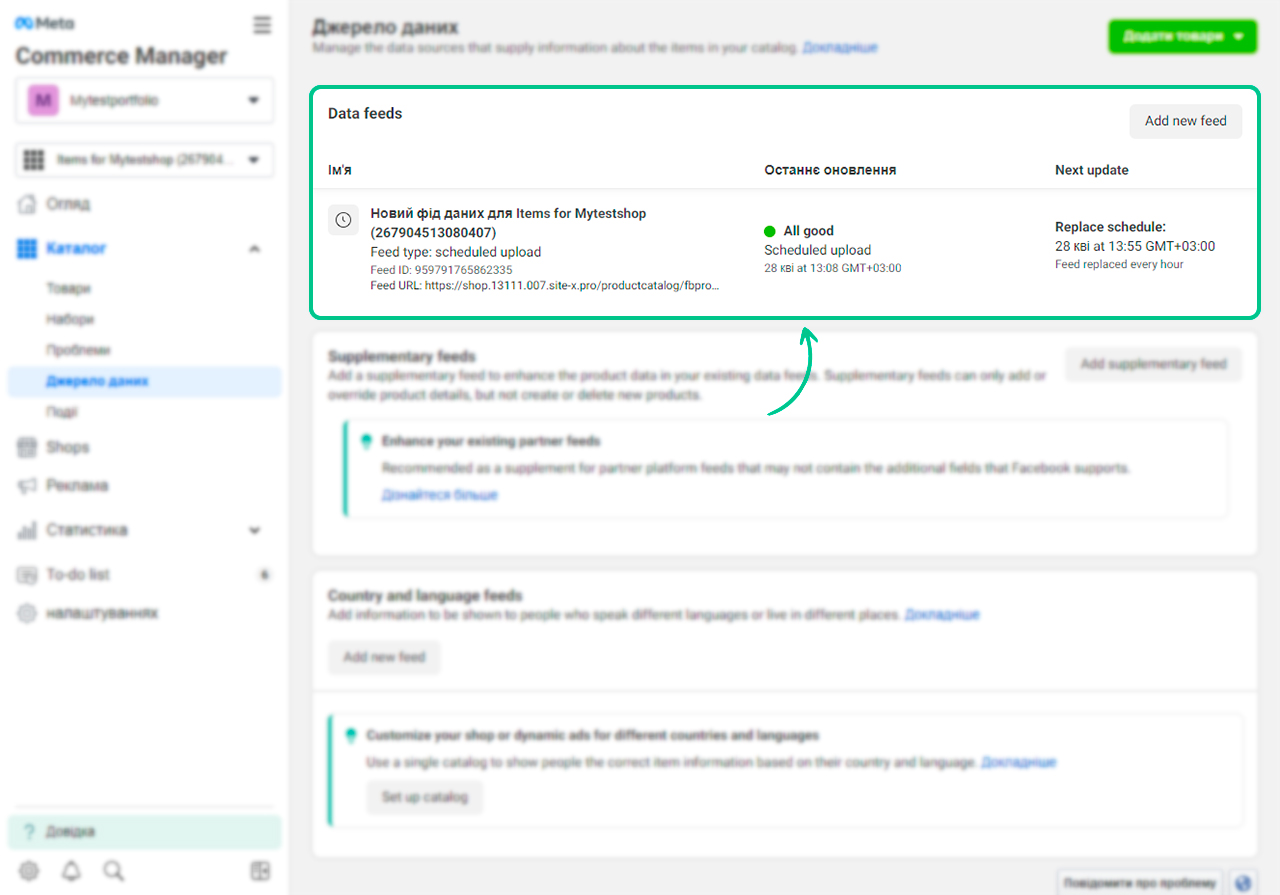
Task: Click the sidebar layout toggle icon
Action: (x=260, y=872)
